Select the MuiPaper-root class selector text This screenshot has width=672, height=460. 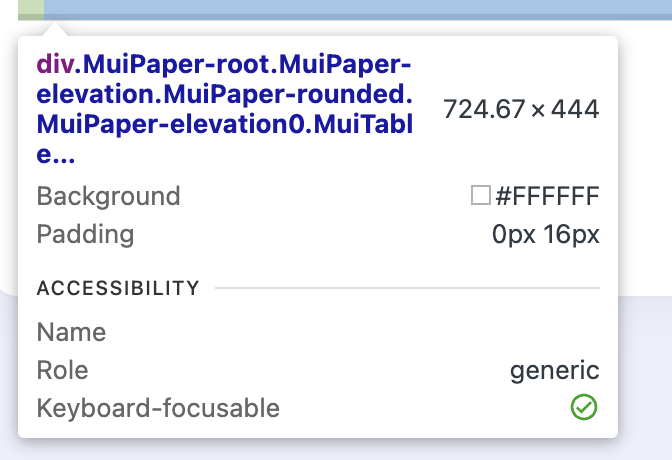click(x=176, y=66)
